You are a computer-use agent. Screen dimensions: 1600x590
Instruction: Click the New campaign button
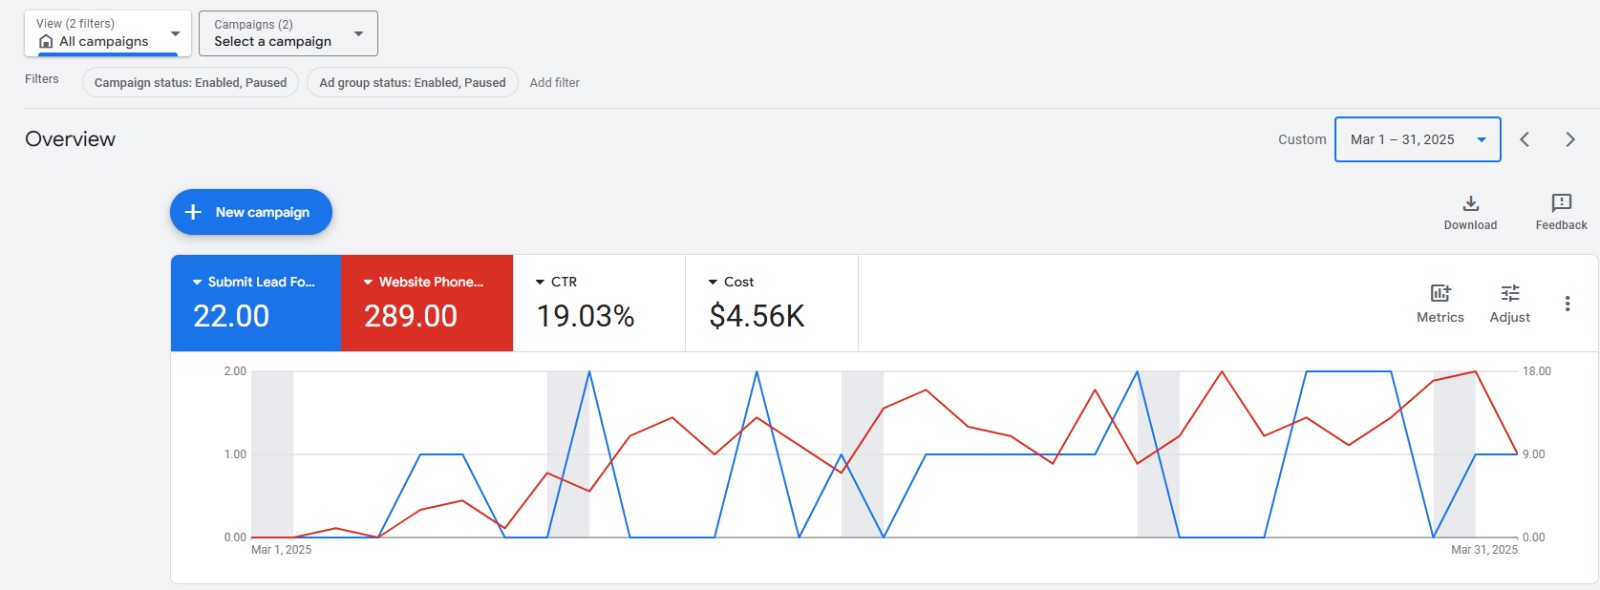point(251,212)
